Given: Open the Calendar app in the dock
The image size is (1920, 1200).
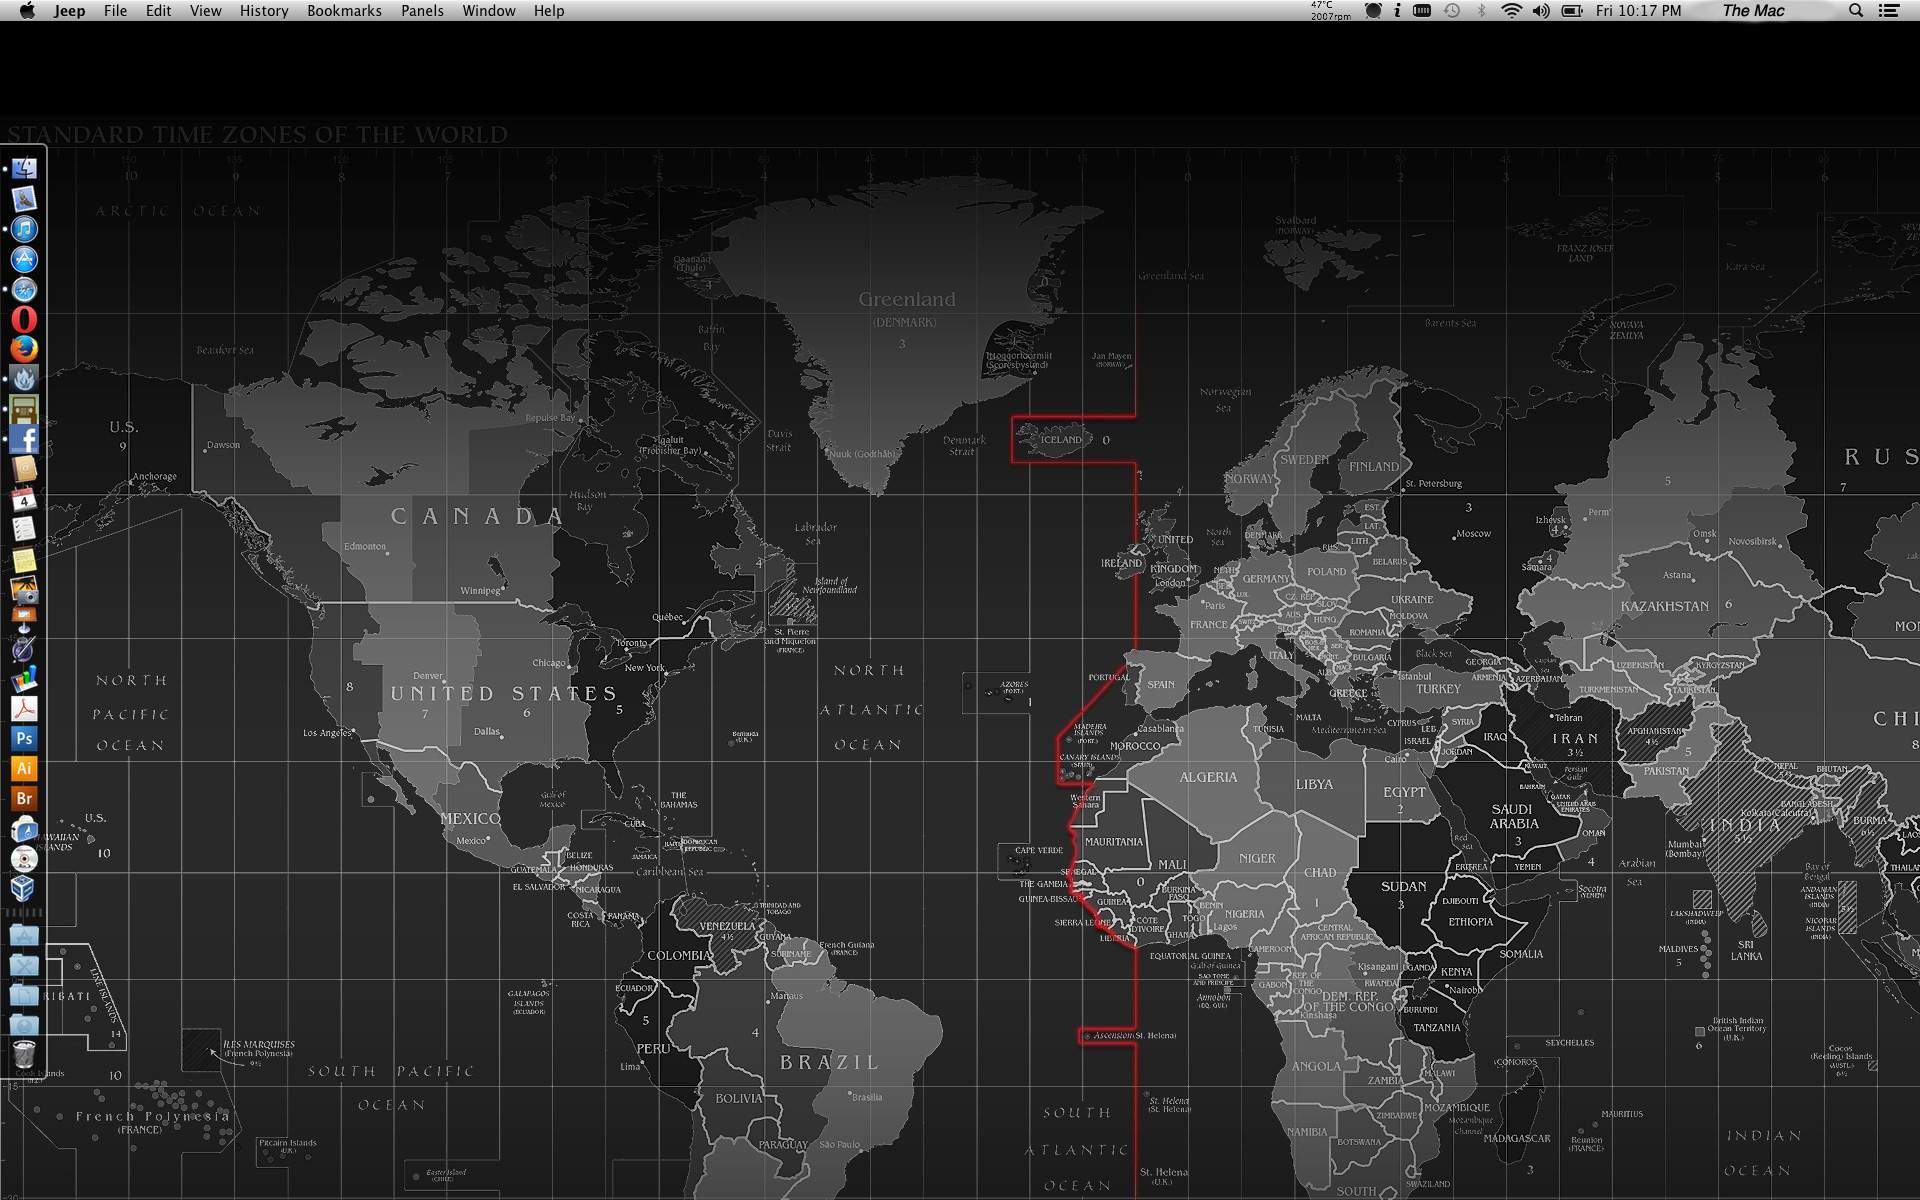Looking at the screenshot, I should (24, 499).
